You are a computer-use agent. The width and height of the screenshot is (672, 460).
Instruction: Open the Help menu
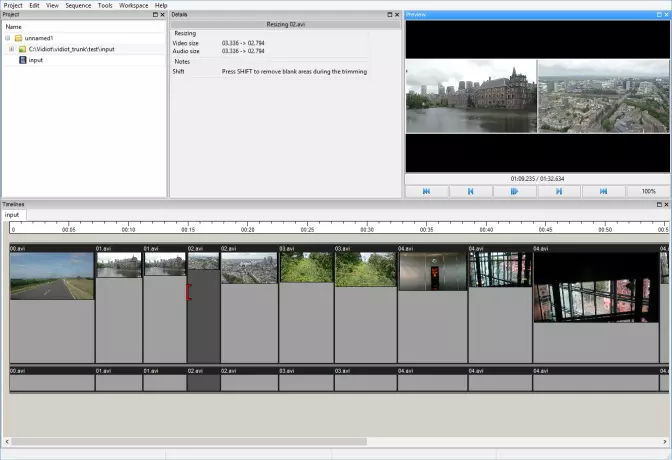tap(161, 6)
